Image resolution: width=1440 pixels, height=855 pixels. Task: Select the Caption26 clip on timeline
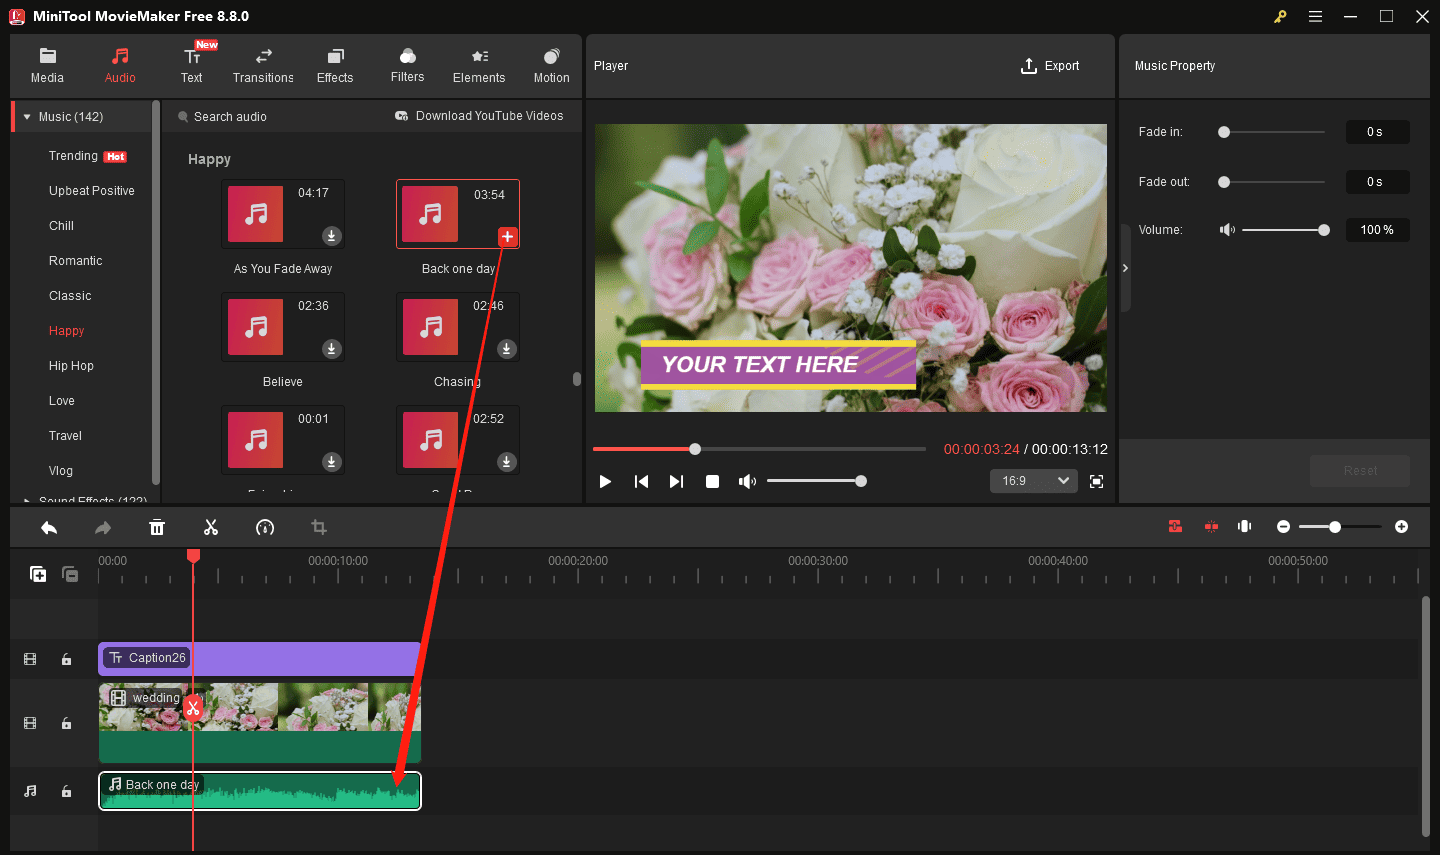[x=259, y=659]
